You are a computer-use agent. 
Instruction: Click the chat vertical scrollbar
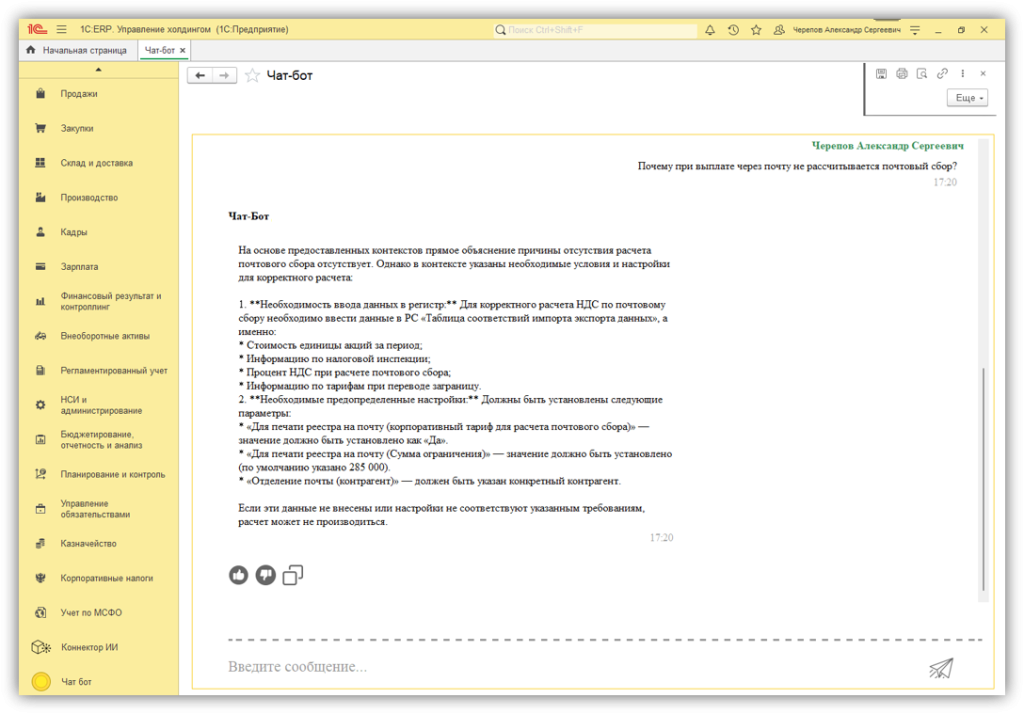point(983,480)
